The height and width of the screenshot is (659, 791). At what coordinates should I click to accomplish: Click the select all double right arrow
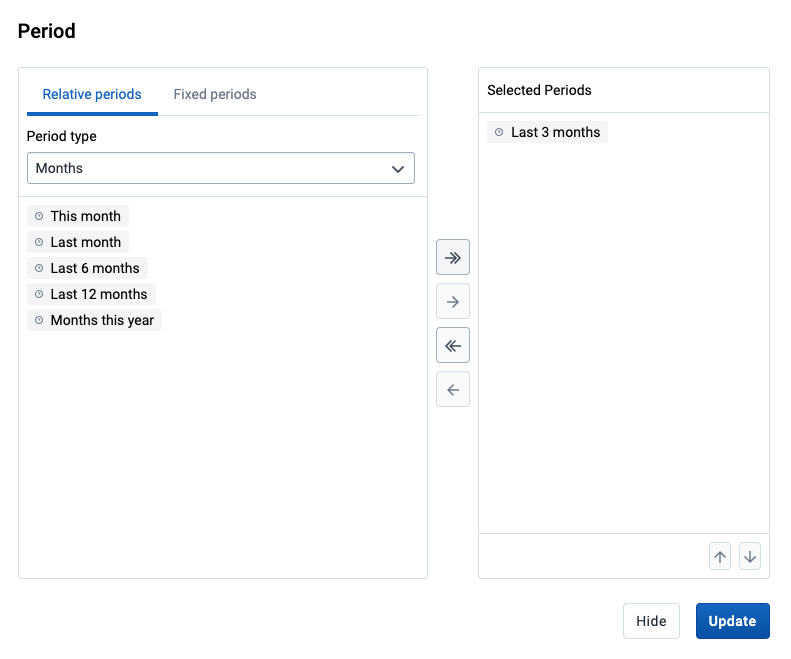453,257
